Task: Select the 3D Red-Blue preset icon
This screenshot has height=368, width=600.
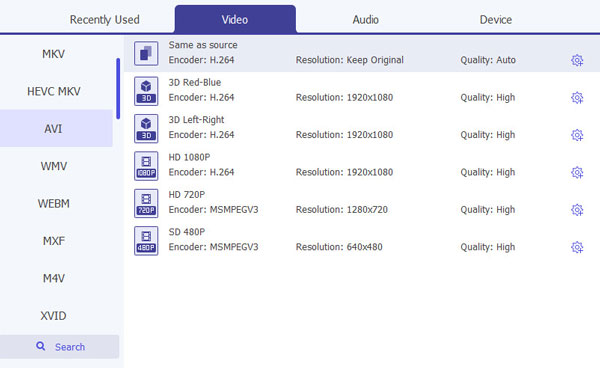Action: (x=146, y=91)
